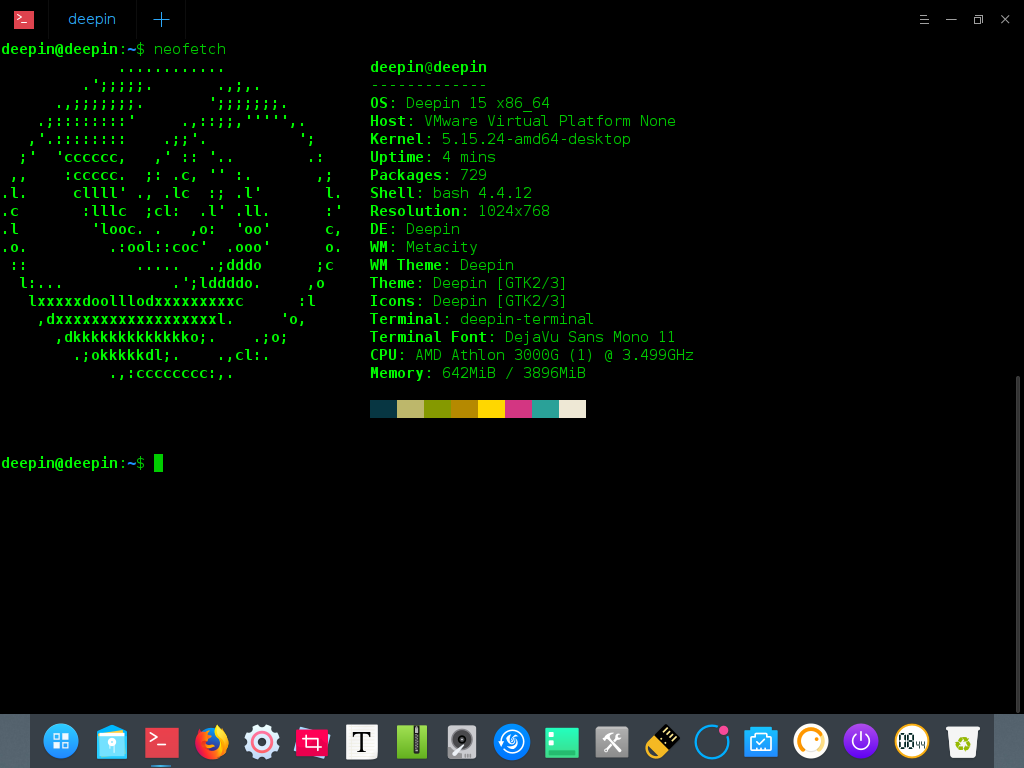Viewport: 1024px width, 768px height.
Task: Minimize the terminal window
Action: (952, 20)
